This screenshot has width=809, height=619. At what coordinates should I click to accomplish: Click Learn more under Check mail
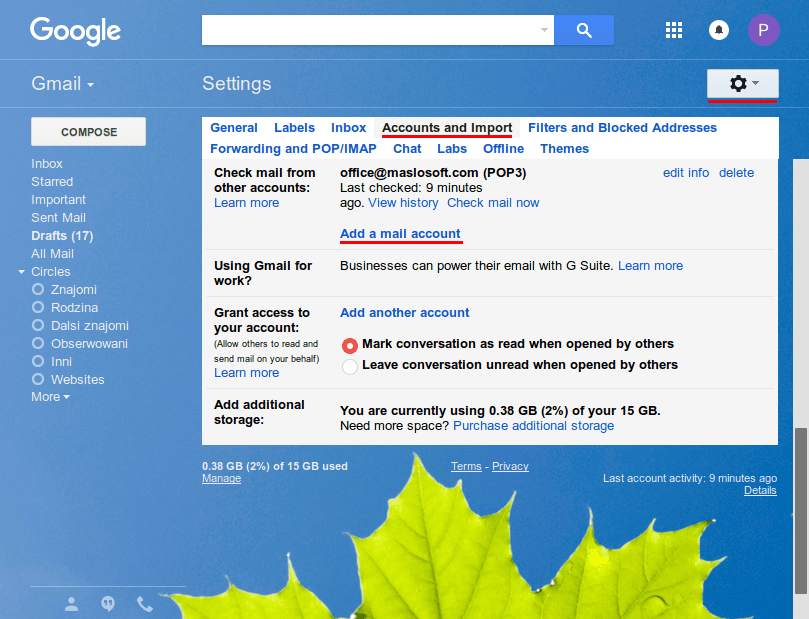(247, 203)
